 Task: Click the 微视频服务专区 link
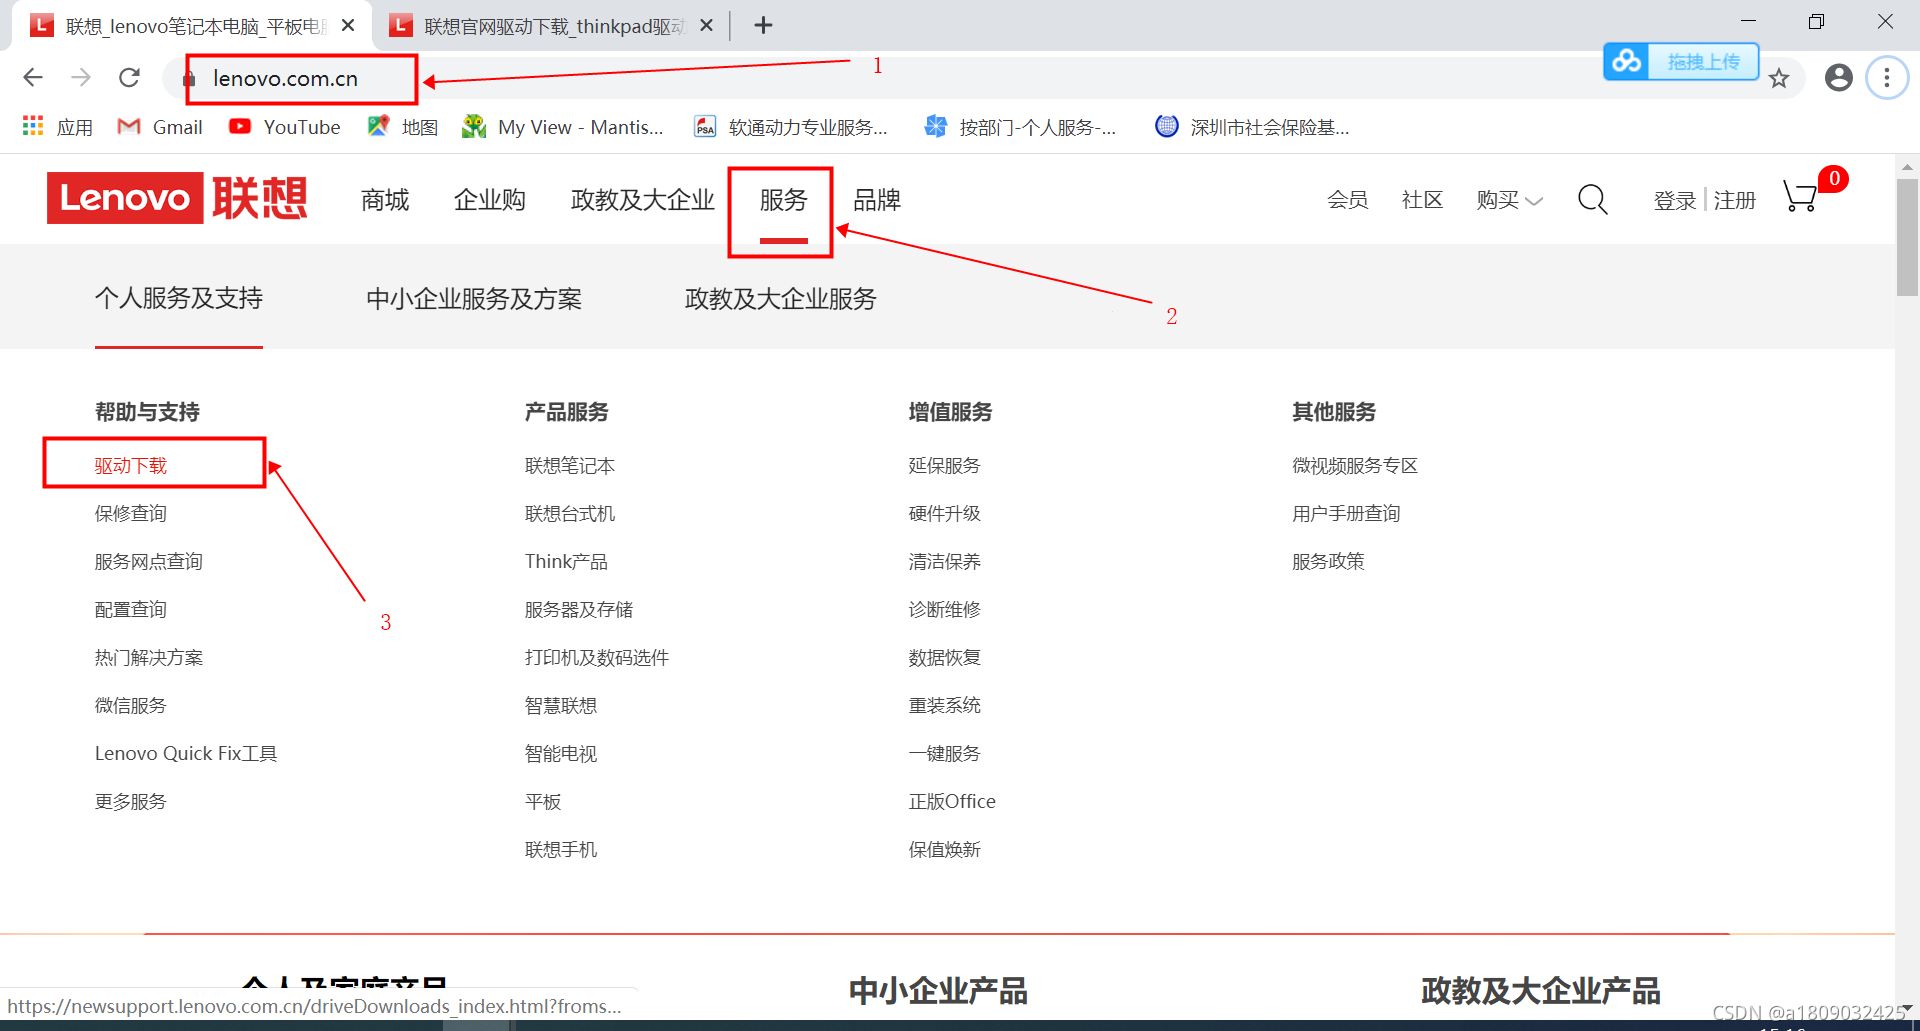tap(1355, 466)
